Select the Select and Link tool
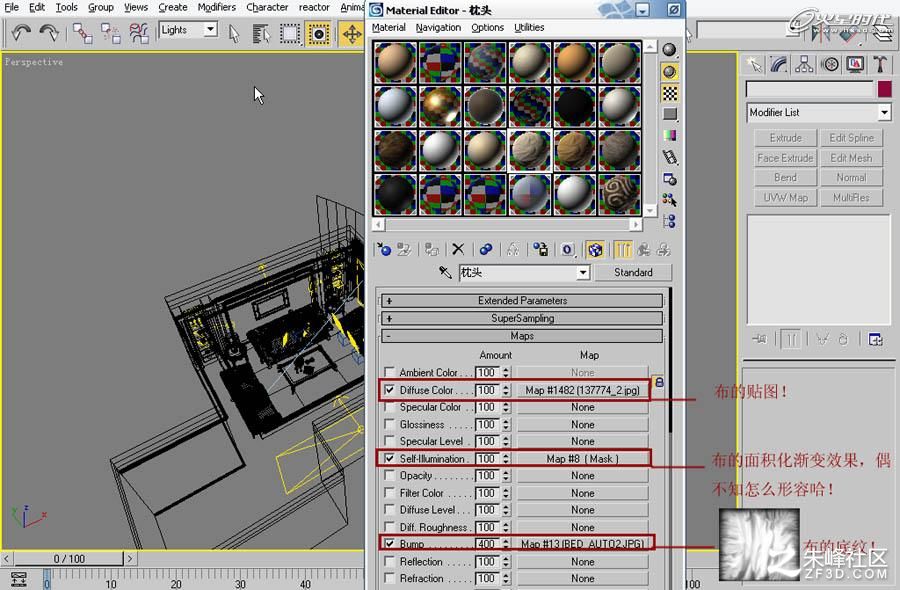The image size is (900, 590). (x=82, y=33)
